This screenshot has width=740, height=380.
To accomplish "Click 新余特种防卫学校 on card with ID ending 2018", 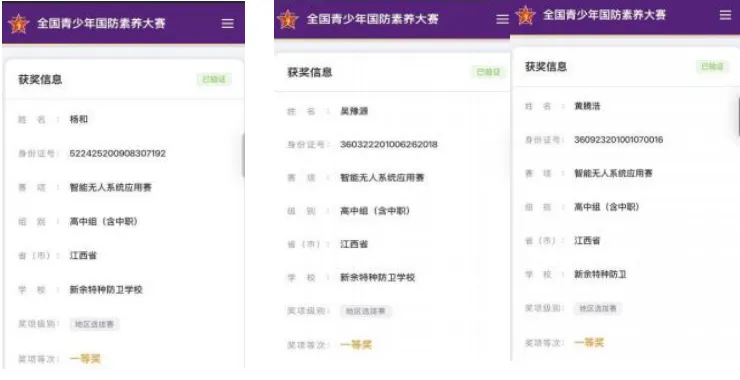I will coord(378,278).
